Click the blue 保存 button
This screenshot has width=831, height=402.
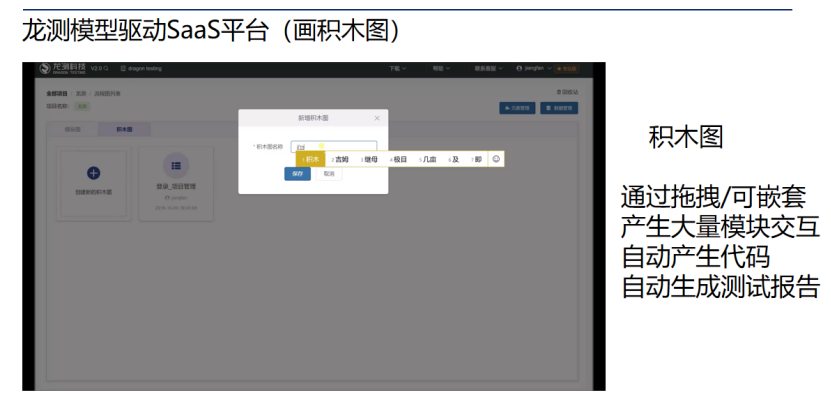297,174
